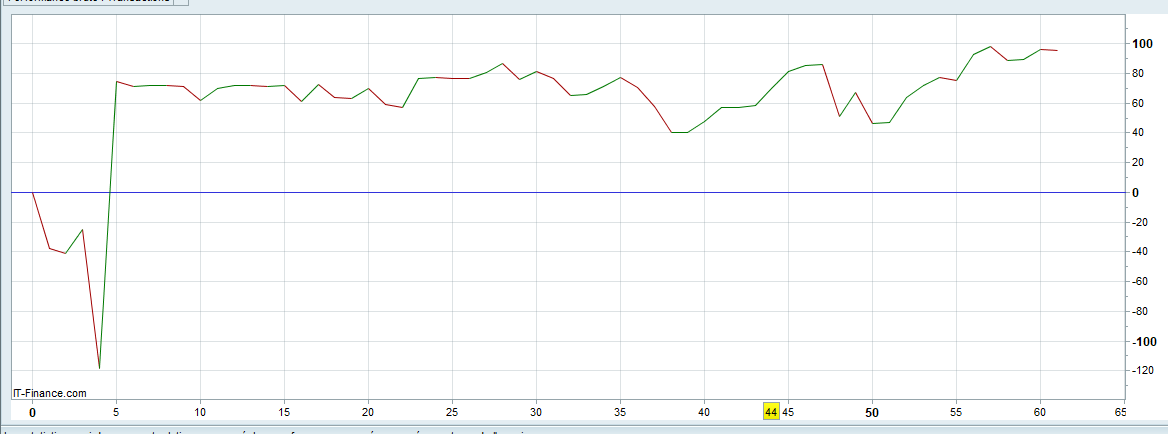1168x434 pixels.
Task: Select the x-axis label 5
Action: pyautogui.click(x=116, y=412)
